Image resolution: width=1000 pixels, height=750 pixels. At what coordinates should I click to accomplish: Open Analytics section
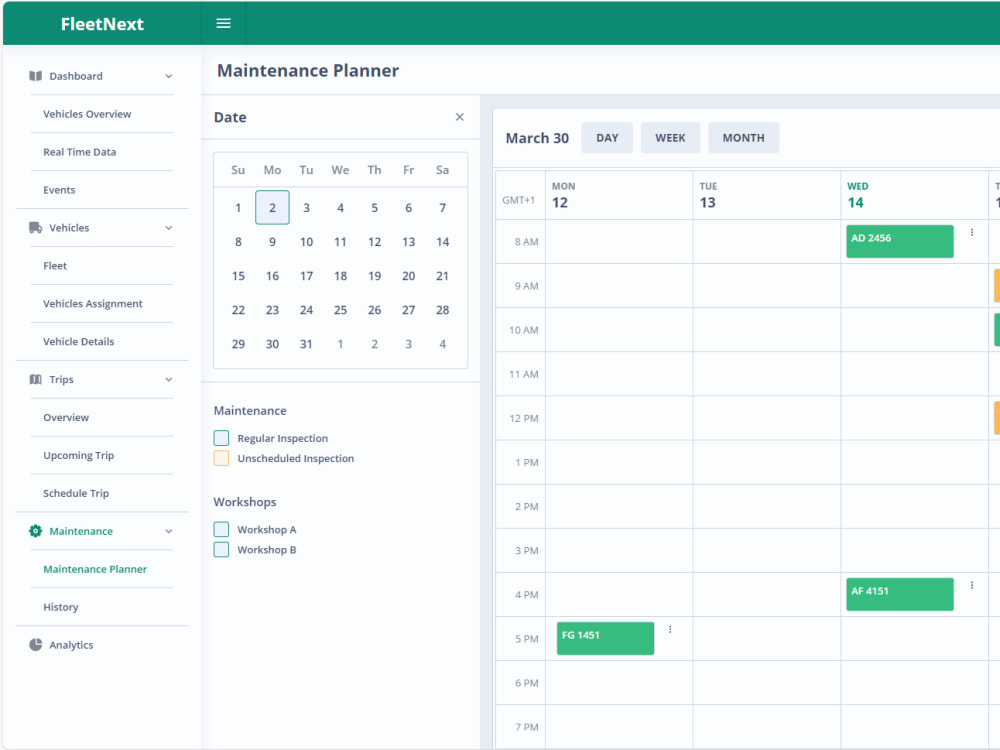coord(71,645)
